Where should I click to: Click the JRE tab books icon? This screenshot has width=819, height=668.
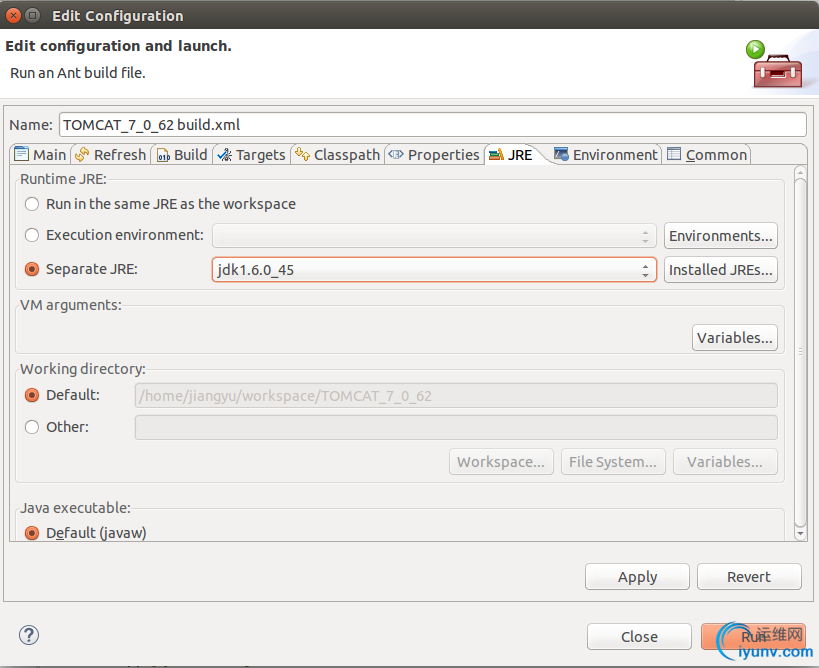[496, 155]
